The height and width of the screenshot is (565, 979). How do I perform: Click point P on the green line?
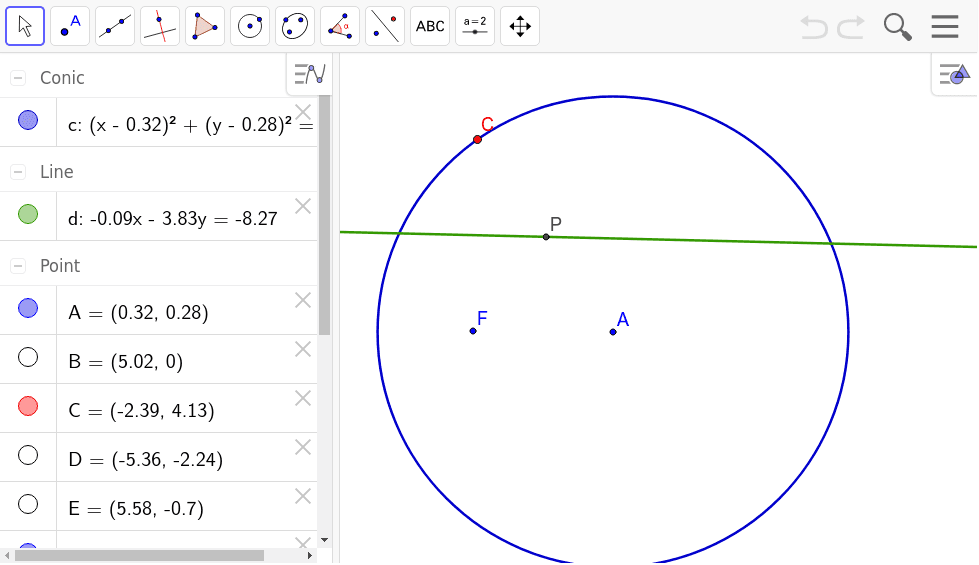tap(546, 237)
